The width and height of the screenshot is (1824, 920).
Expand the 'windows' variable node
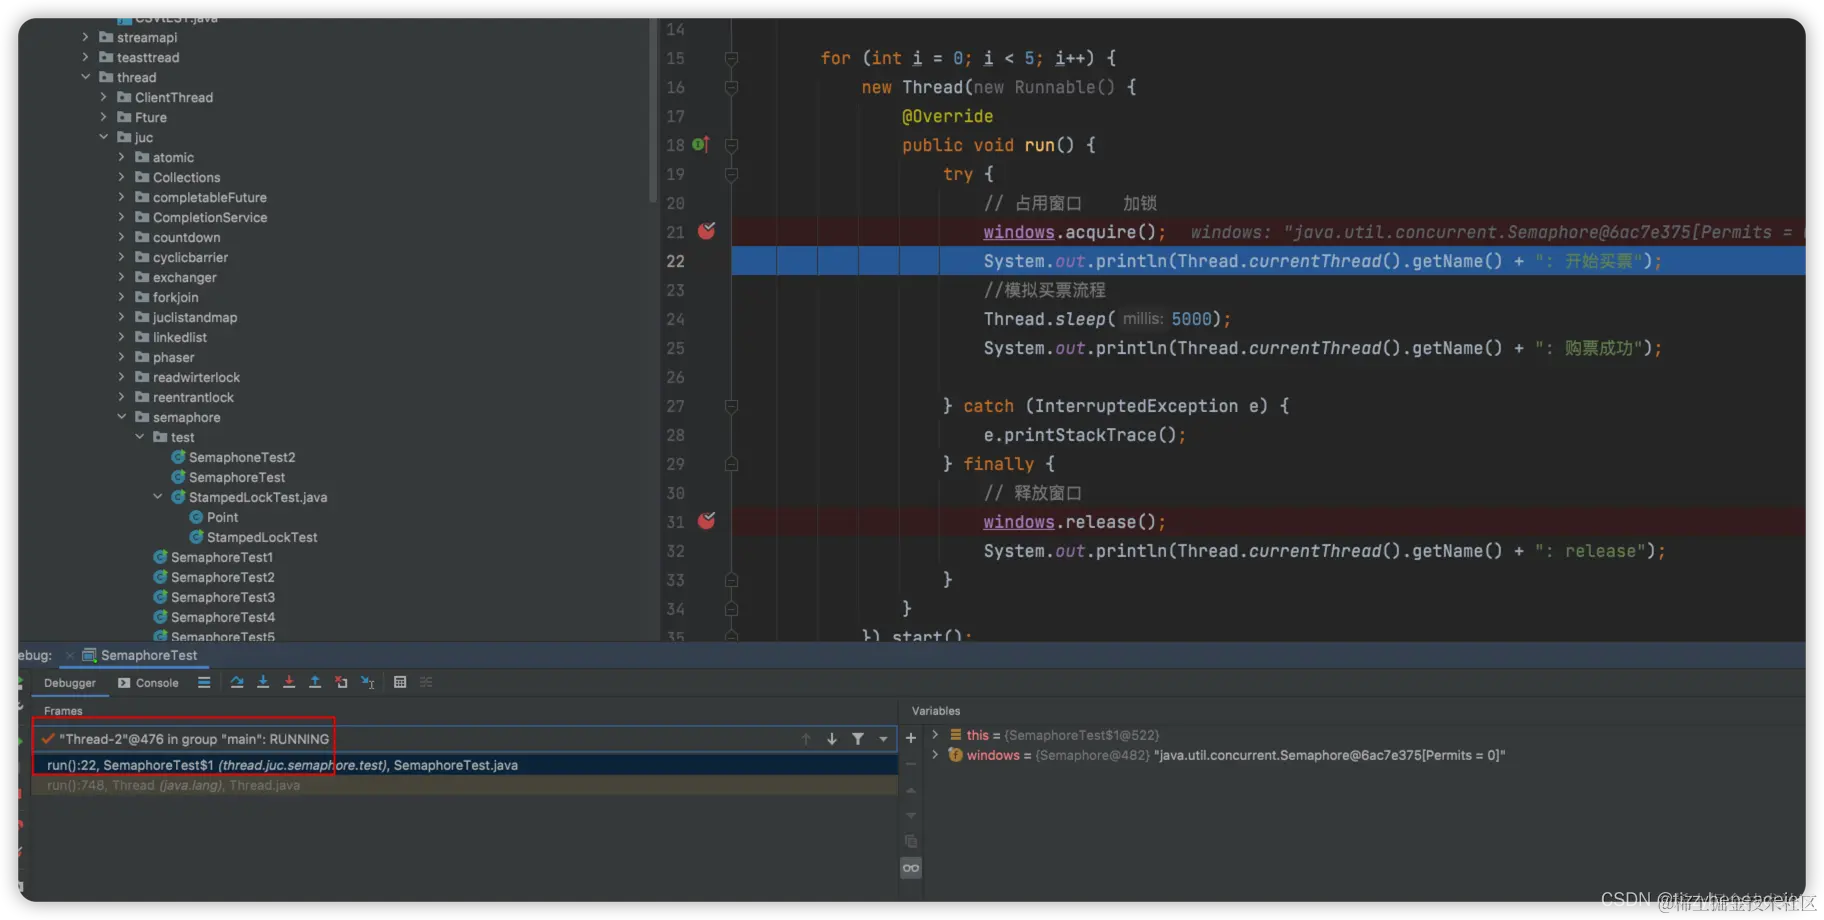pos(935,755)
